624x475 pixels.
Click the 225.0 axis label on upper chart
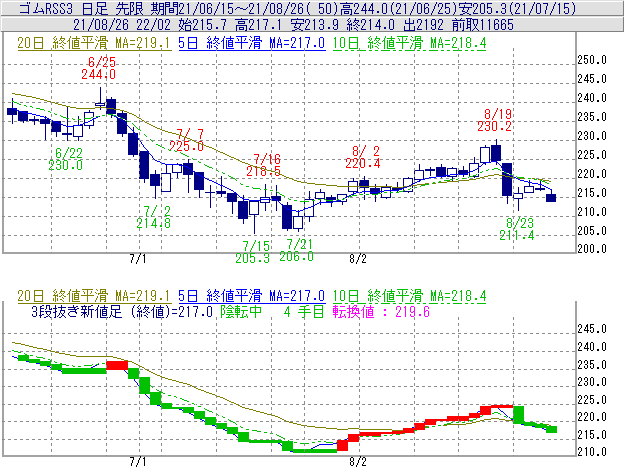pos(592,155)
